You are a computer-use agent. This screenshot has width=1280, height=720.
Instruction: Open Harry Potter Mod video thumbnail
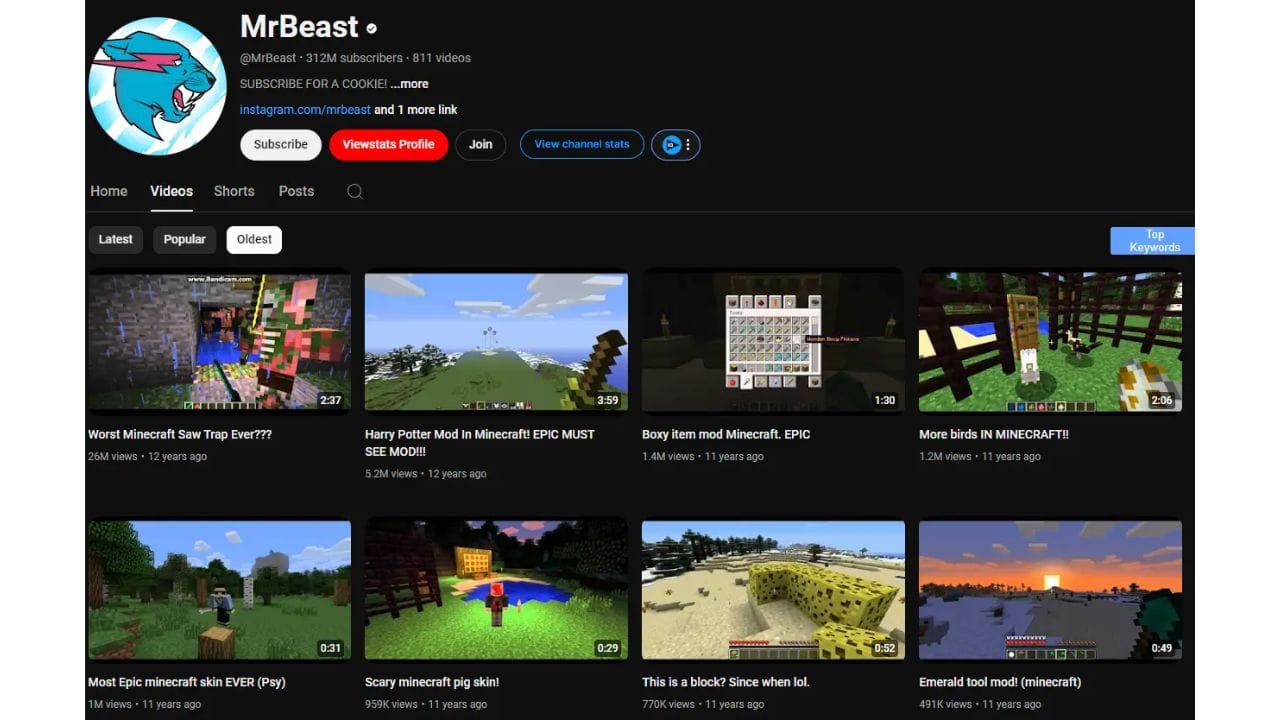point(496,342)
